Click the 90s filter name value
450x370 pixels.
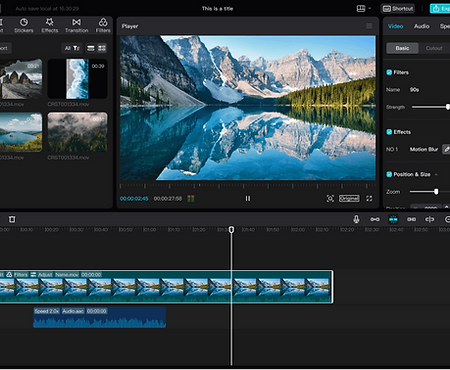[414, 90]
